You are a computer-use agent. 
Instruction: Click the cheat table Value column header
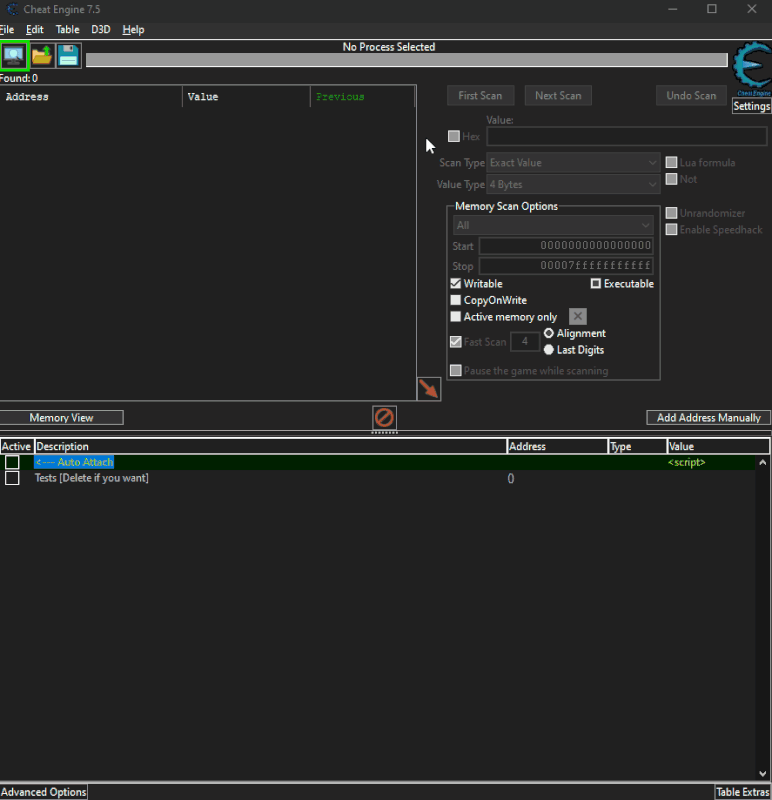tap(718, 446)
